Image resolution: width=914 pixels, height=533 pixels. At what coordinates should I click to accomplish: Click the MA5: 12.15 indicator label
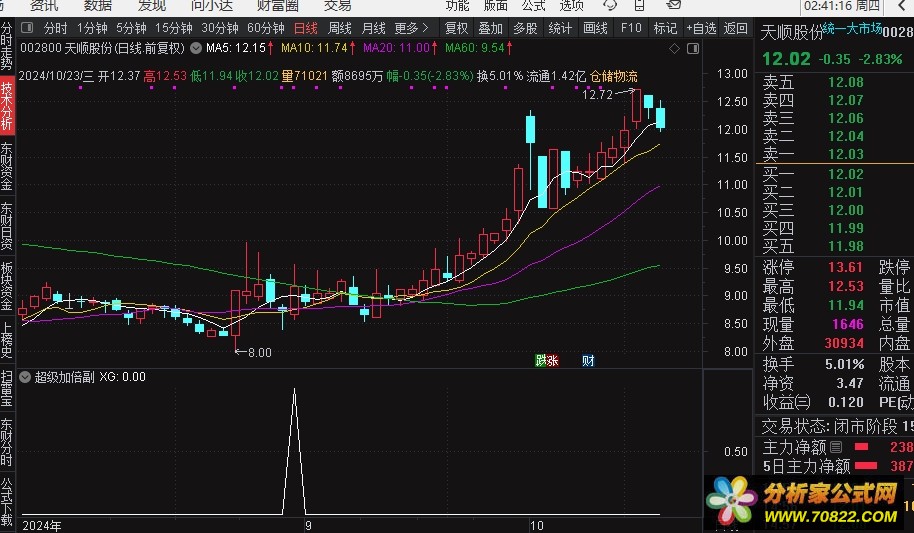click(x=240, y=48)
